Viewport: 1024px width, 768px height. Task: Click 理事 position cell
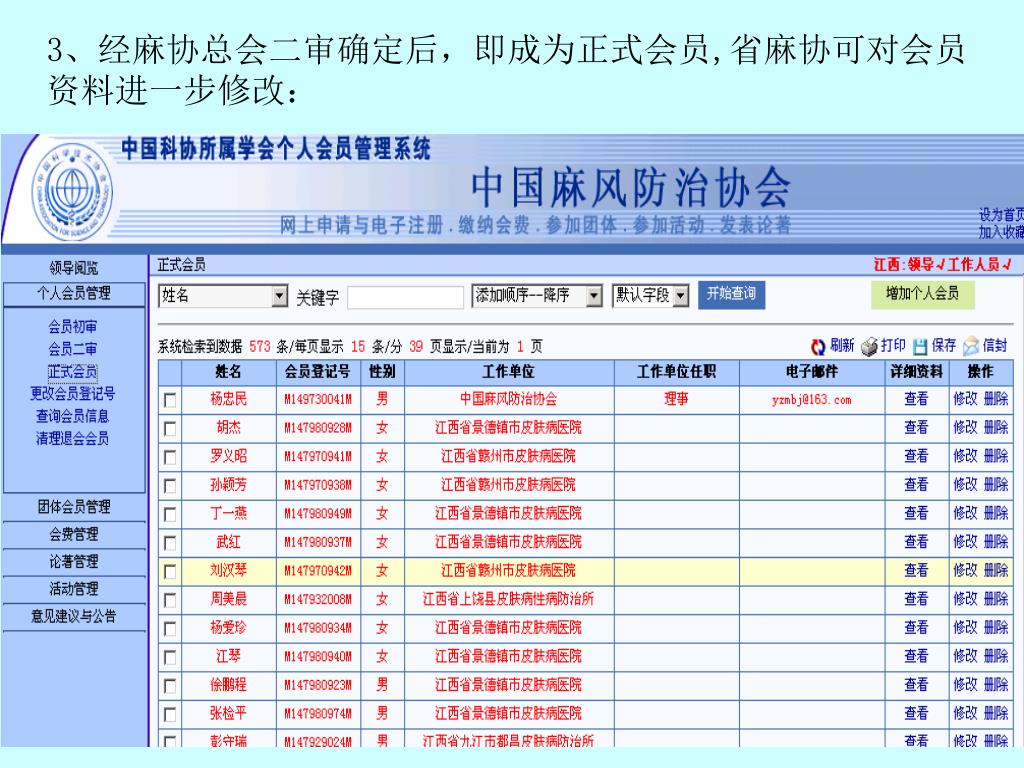coord(676,399)
